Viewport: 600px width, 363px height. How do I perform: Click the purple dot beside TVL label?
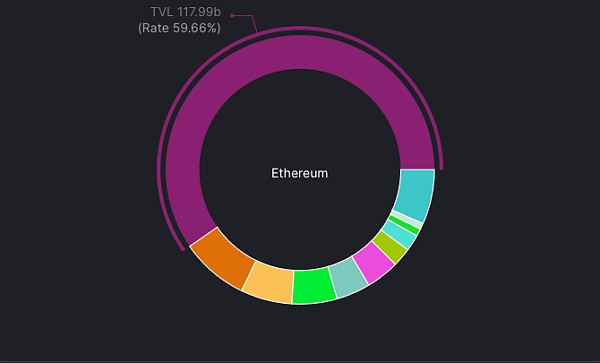coord(232,16)
